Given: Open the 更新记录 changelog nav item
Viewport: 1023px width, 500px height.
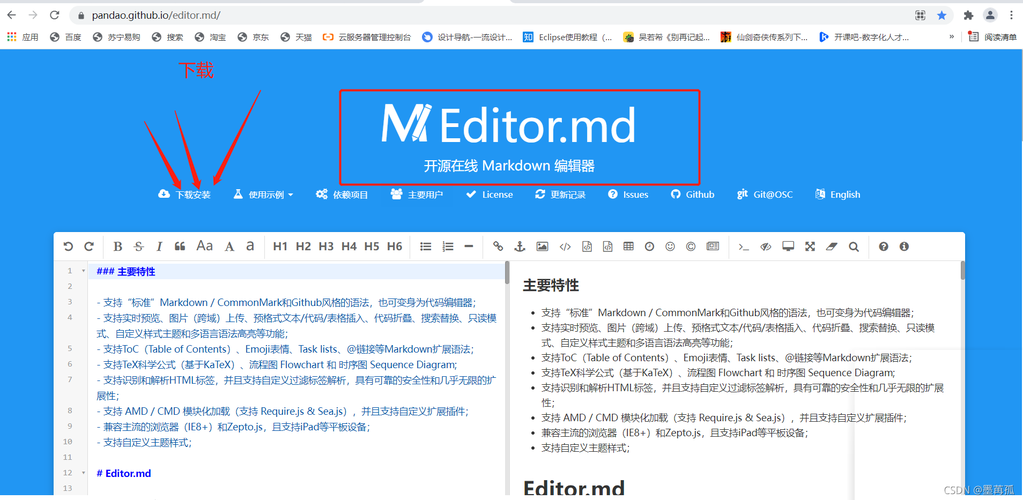Looking at the screenshot, I should point(560,195).
